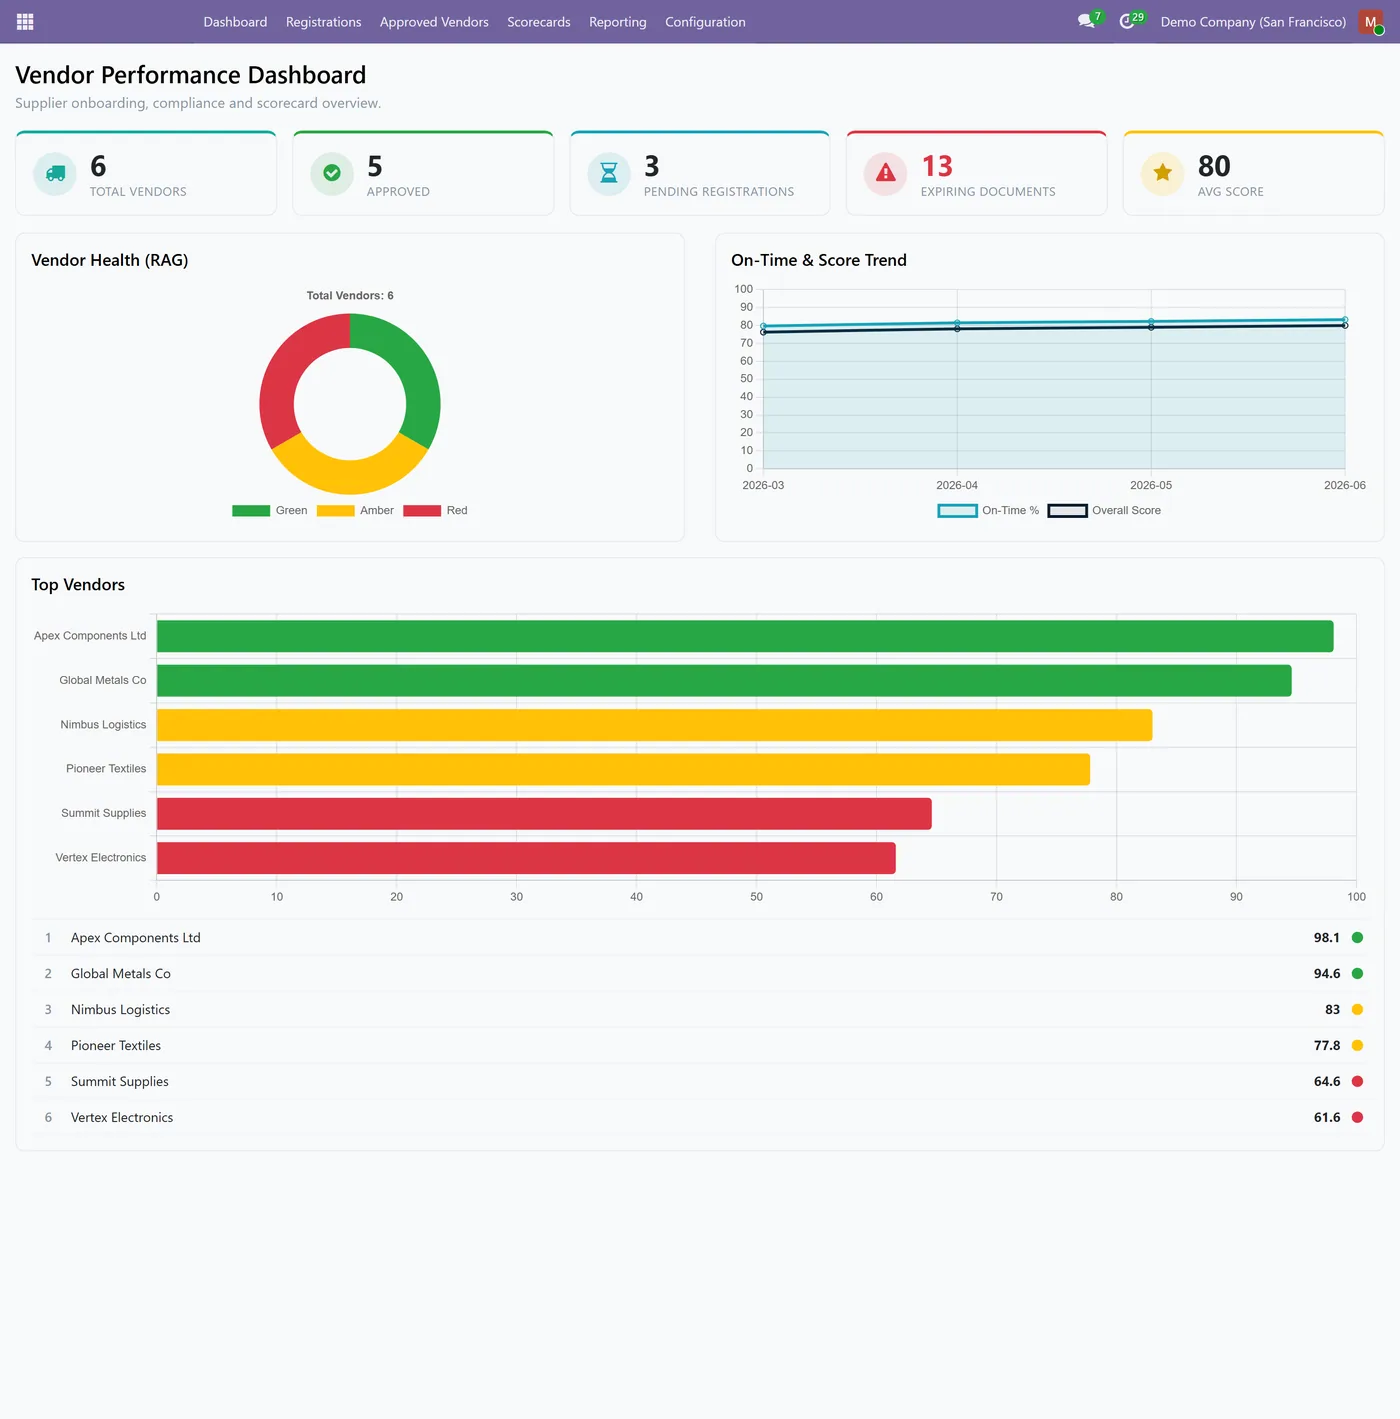Toggle the Overall Score legend series
The width and height of the screenshot is (1400, 1419).
(1104, 510)
